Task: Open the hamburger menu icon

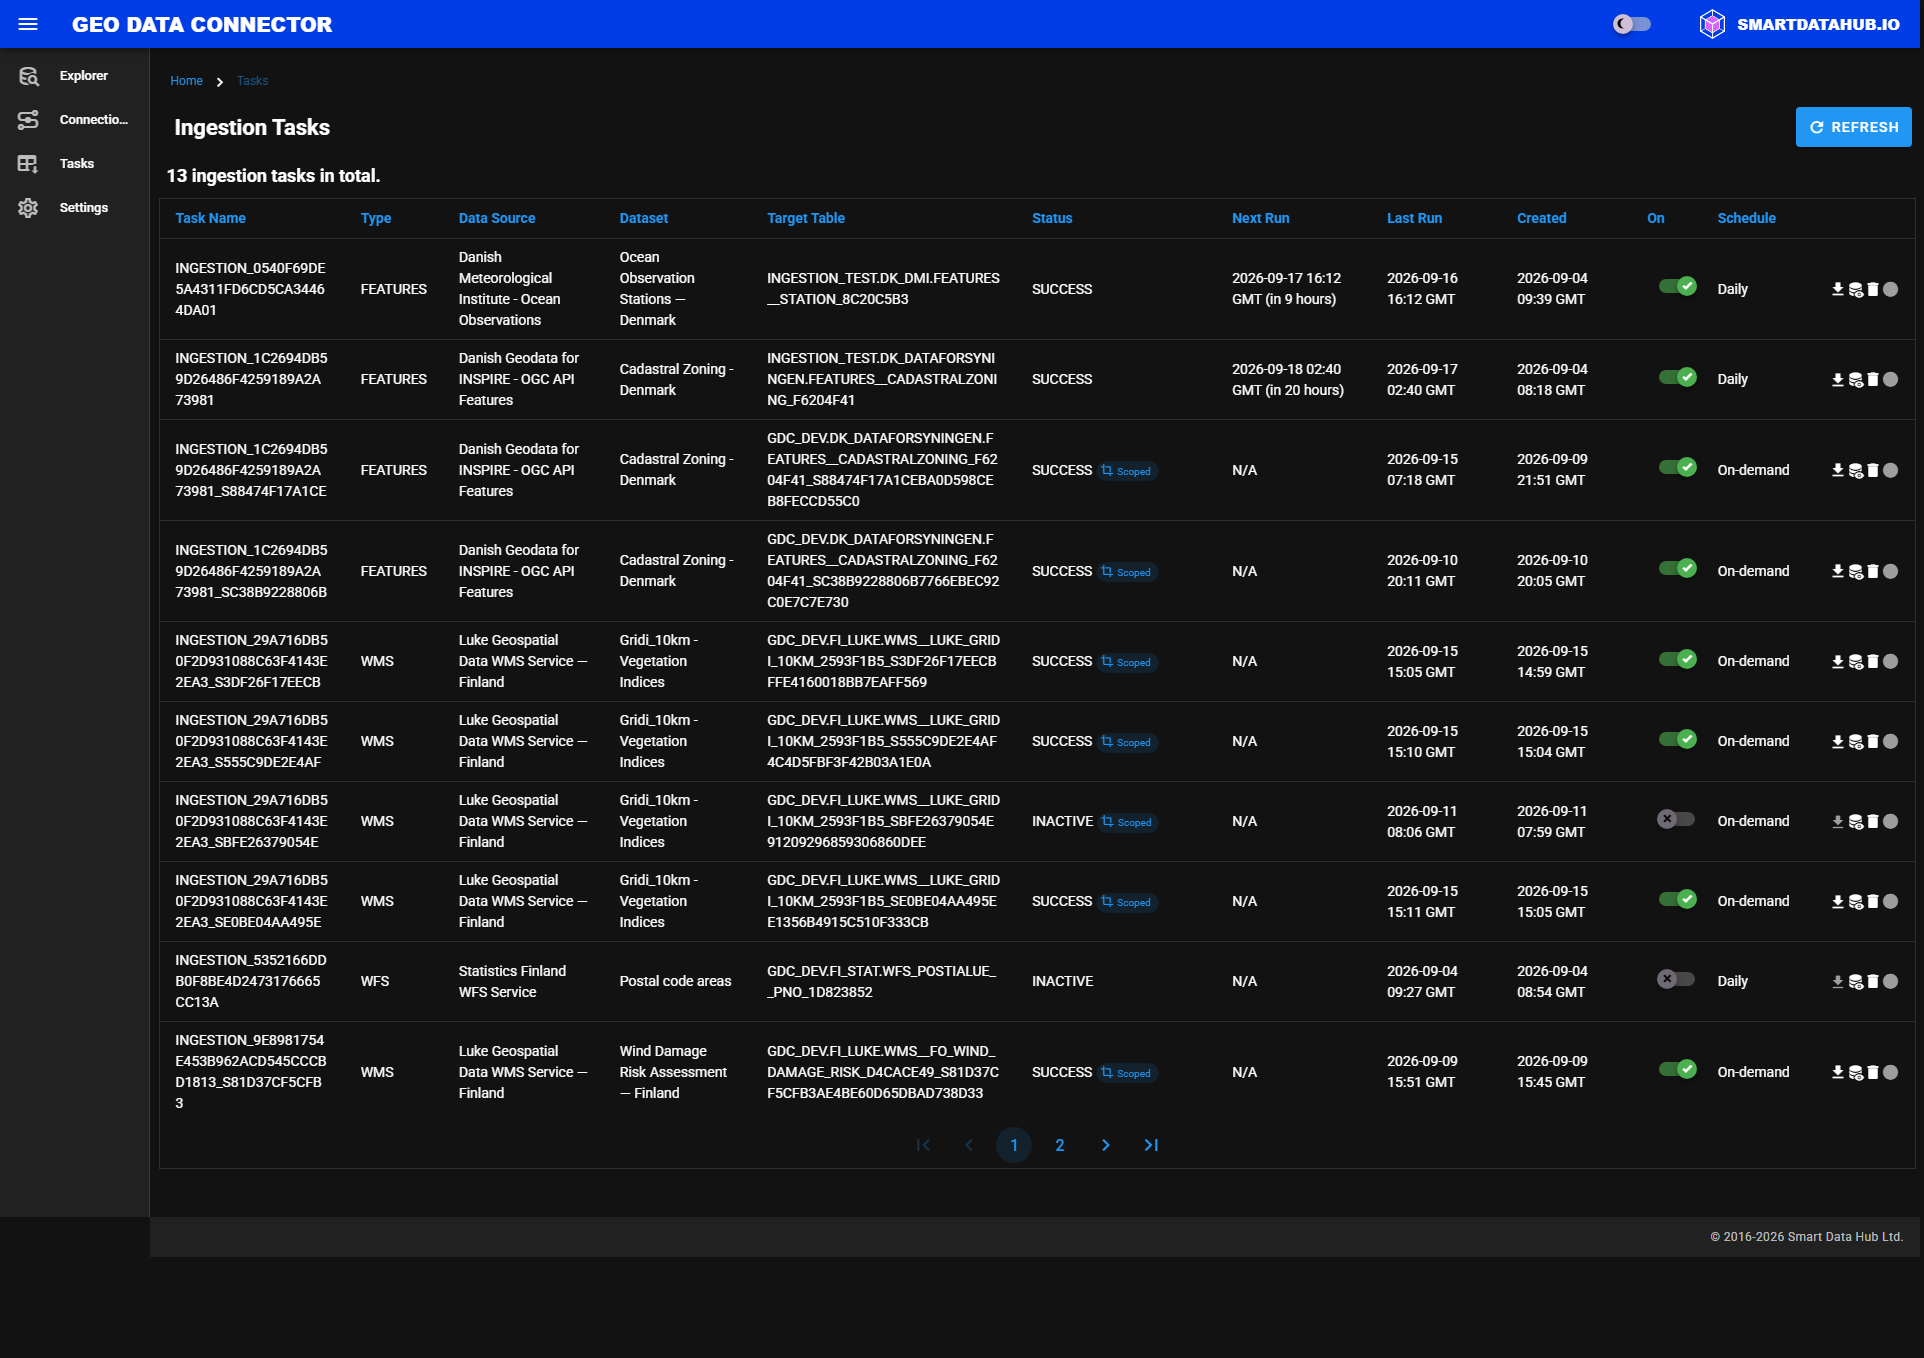Action: [28, 24]
